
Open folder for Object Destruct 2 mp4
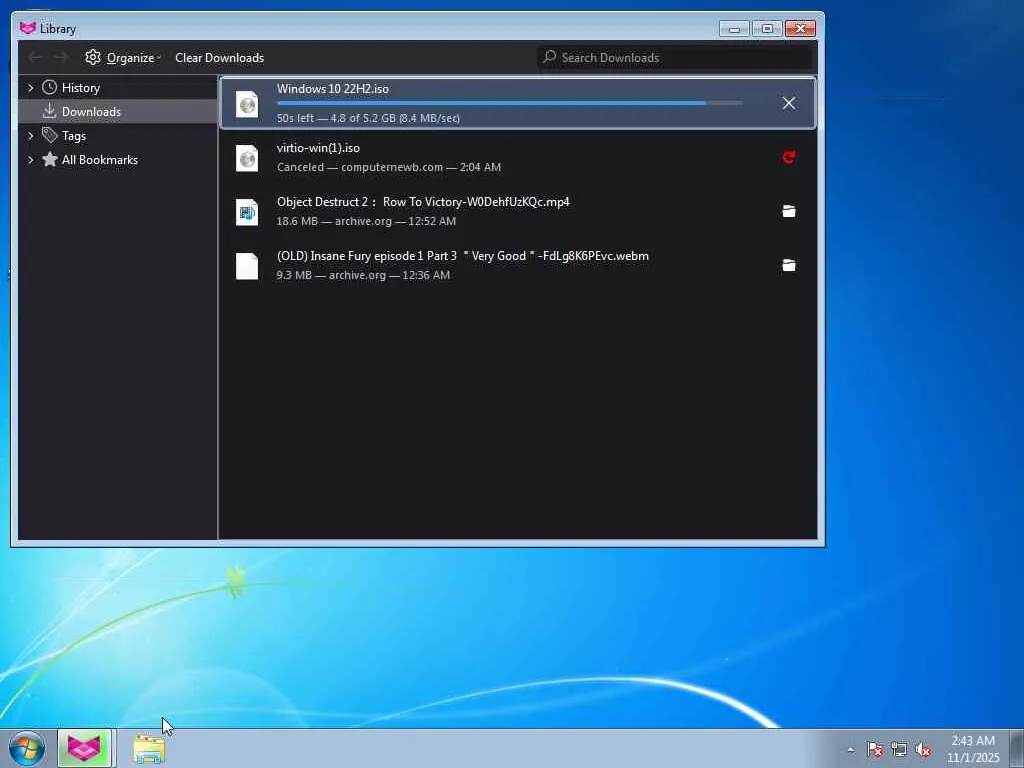coord(788,211)
